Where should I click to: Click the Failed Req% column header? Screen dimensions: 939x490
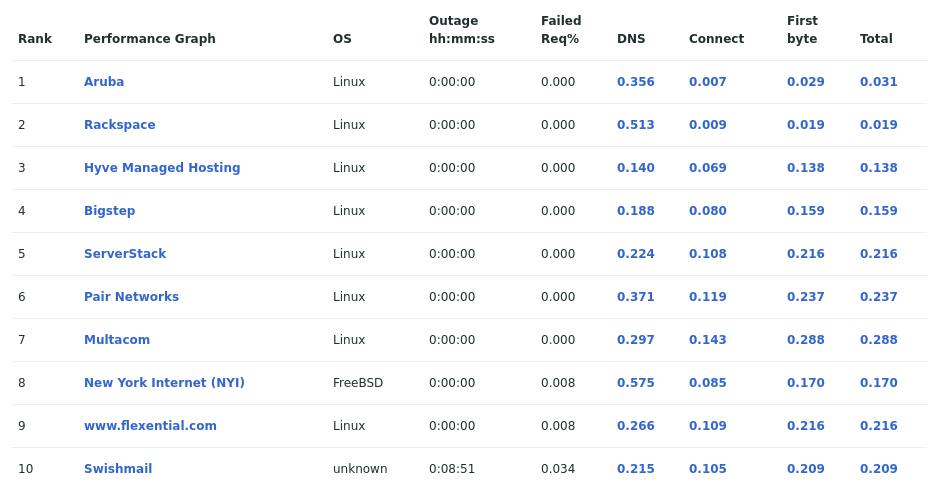561,29
